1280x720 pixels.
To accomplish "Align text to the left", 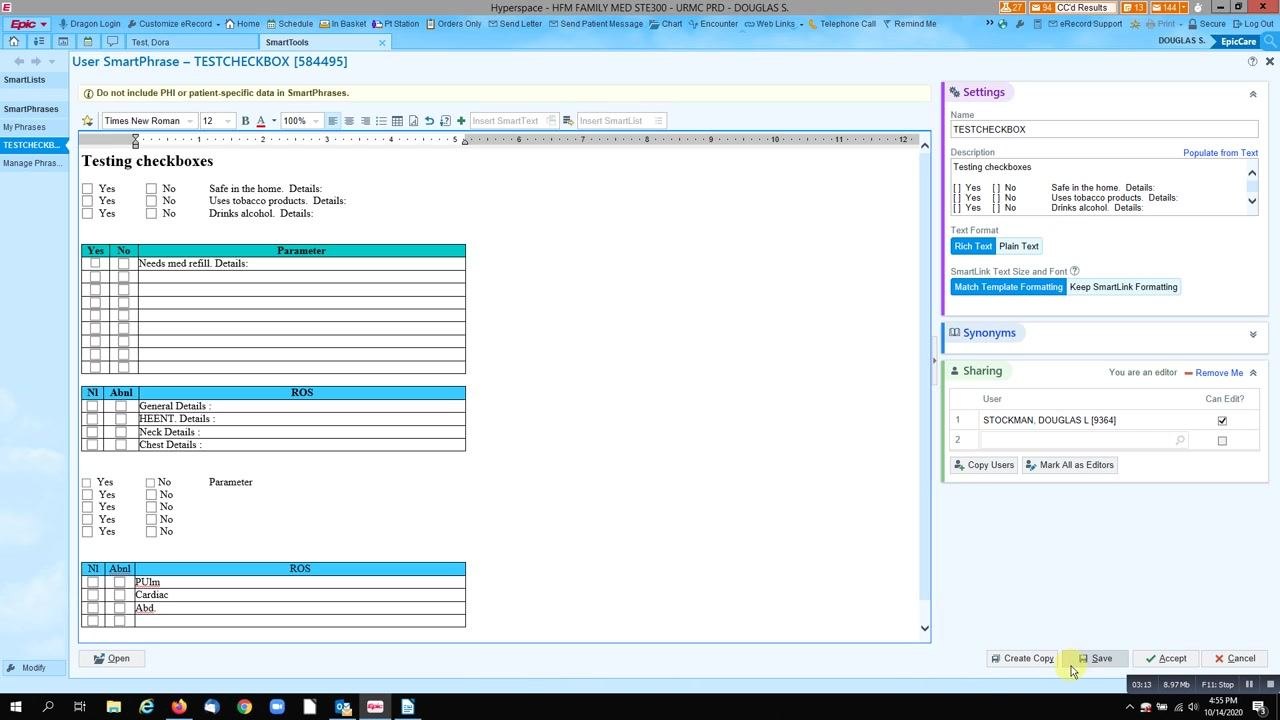I will click(333, 121).
